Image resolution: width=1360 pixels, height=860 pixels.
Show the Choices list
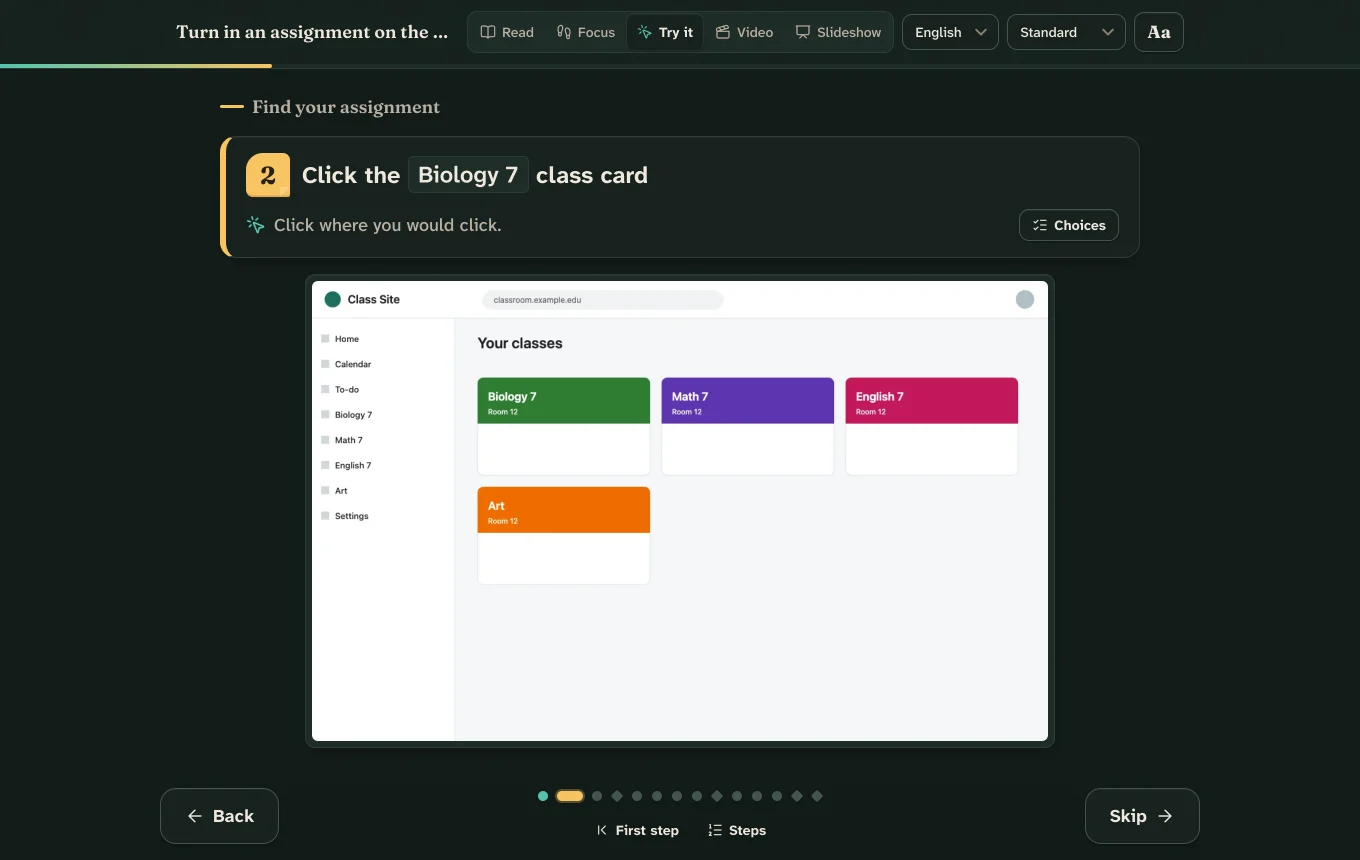coord(1069,225)
